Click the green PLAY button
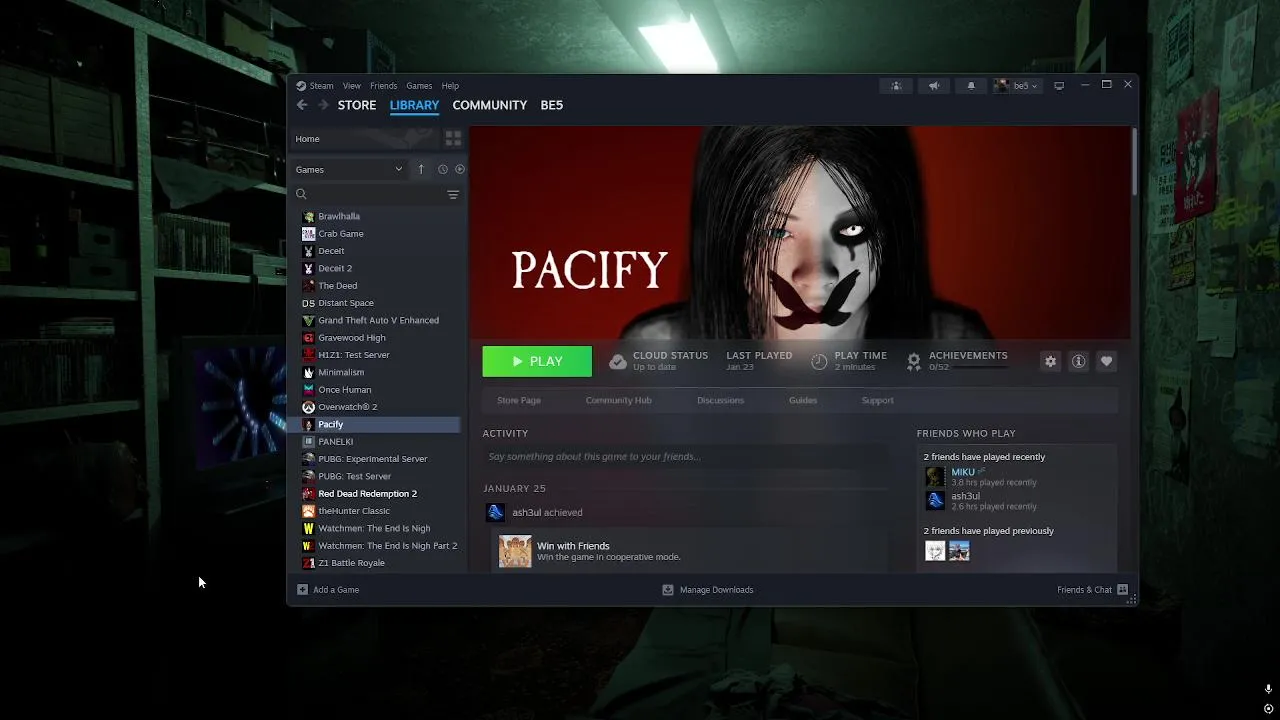1280x720 pixels. tap(537, 361)
